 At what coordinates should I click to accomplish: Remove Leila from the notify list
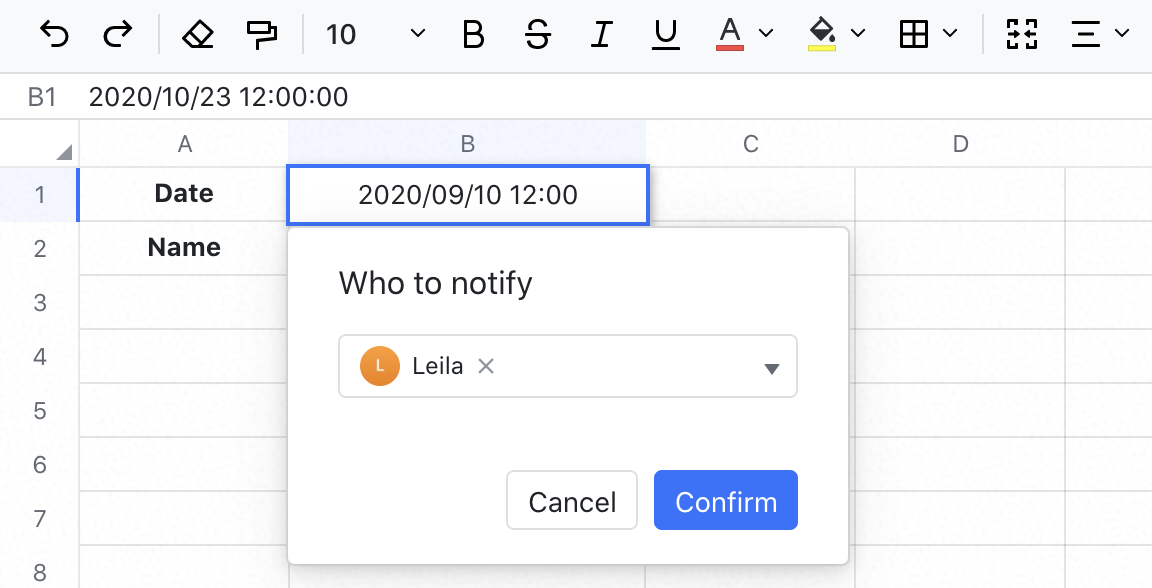(x=485, y=366)
